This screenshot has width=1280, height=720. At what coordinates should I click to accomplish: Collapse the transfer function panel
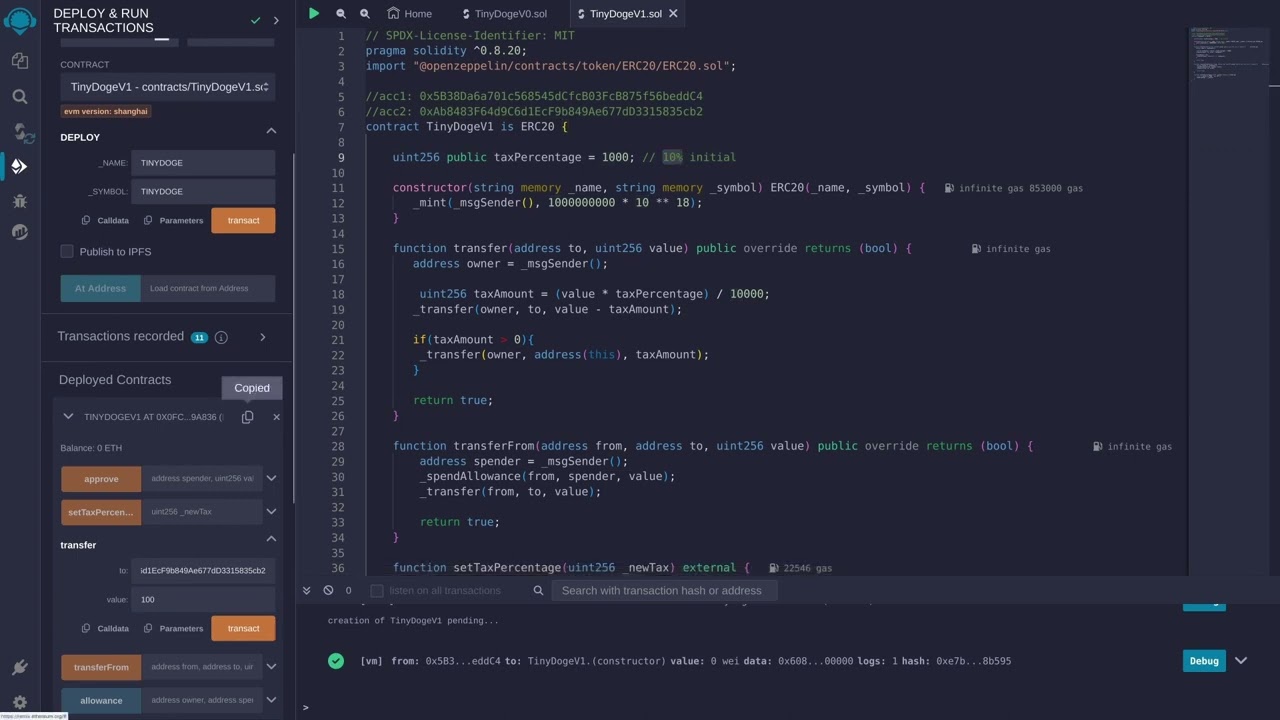click(271, 538)
